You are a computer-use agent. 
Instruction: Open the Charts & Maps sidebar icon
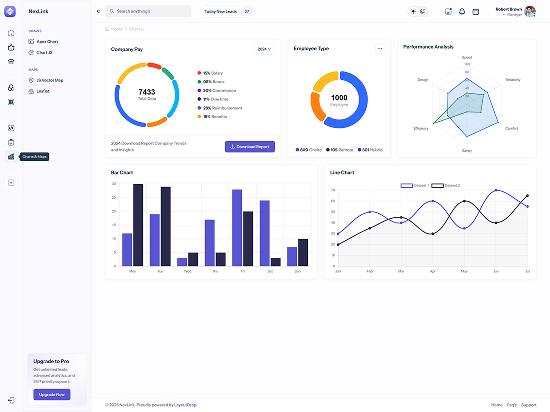11,156
